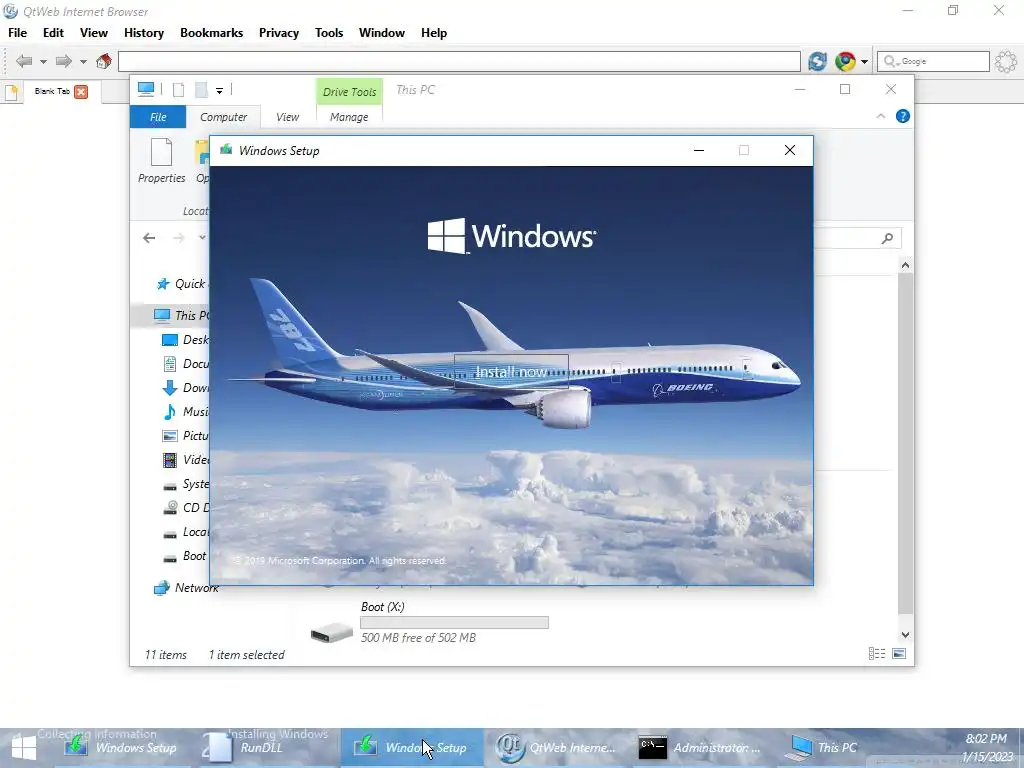Select This PC in Explorer tree
1024x768 pixels.
[x=182, y=315]
